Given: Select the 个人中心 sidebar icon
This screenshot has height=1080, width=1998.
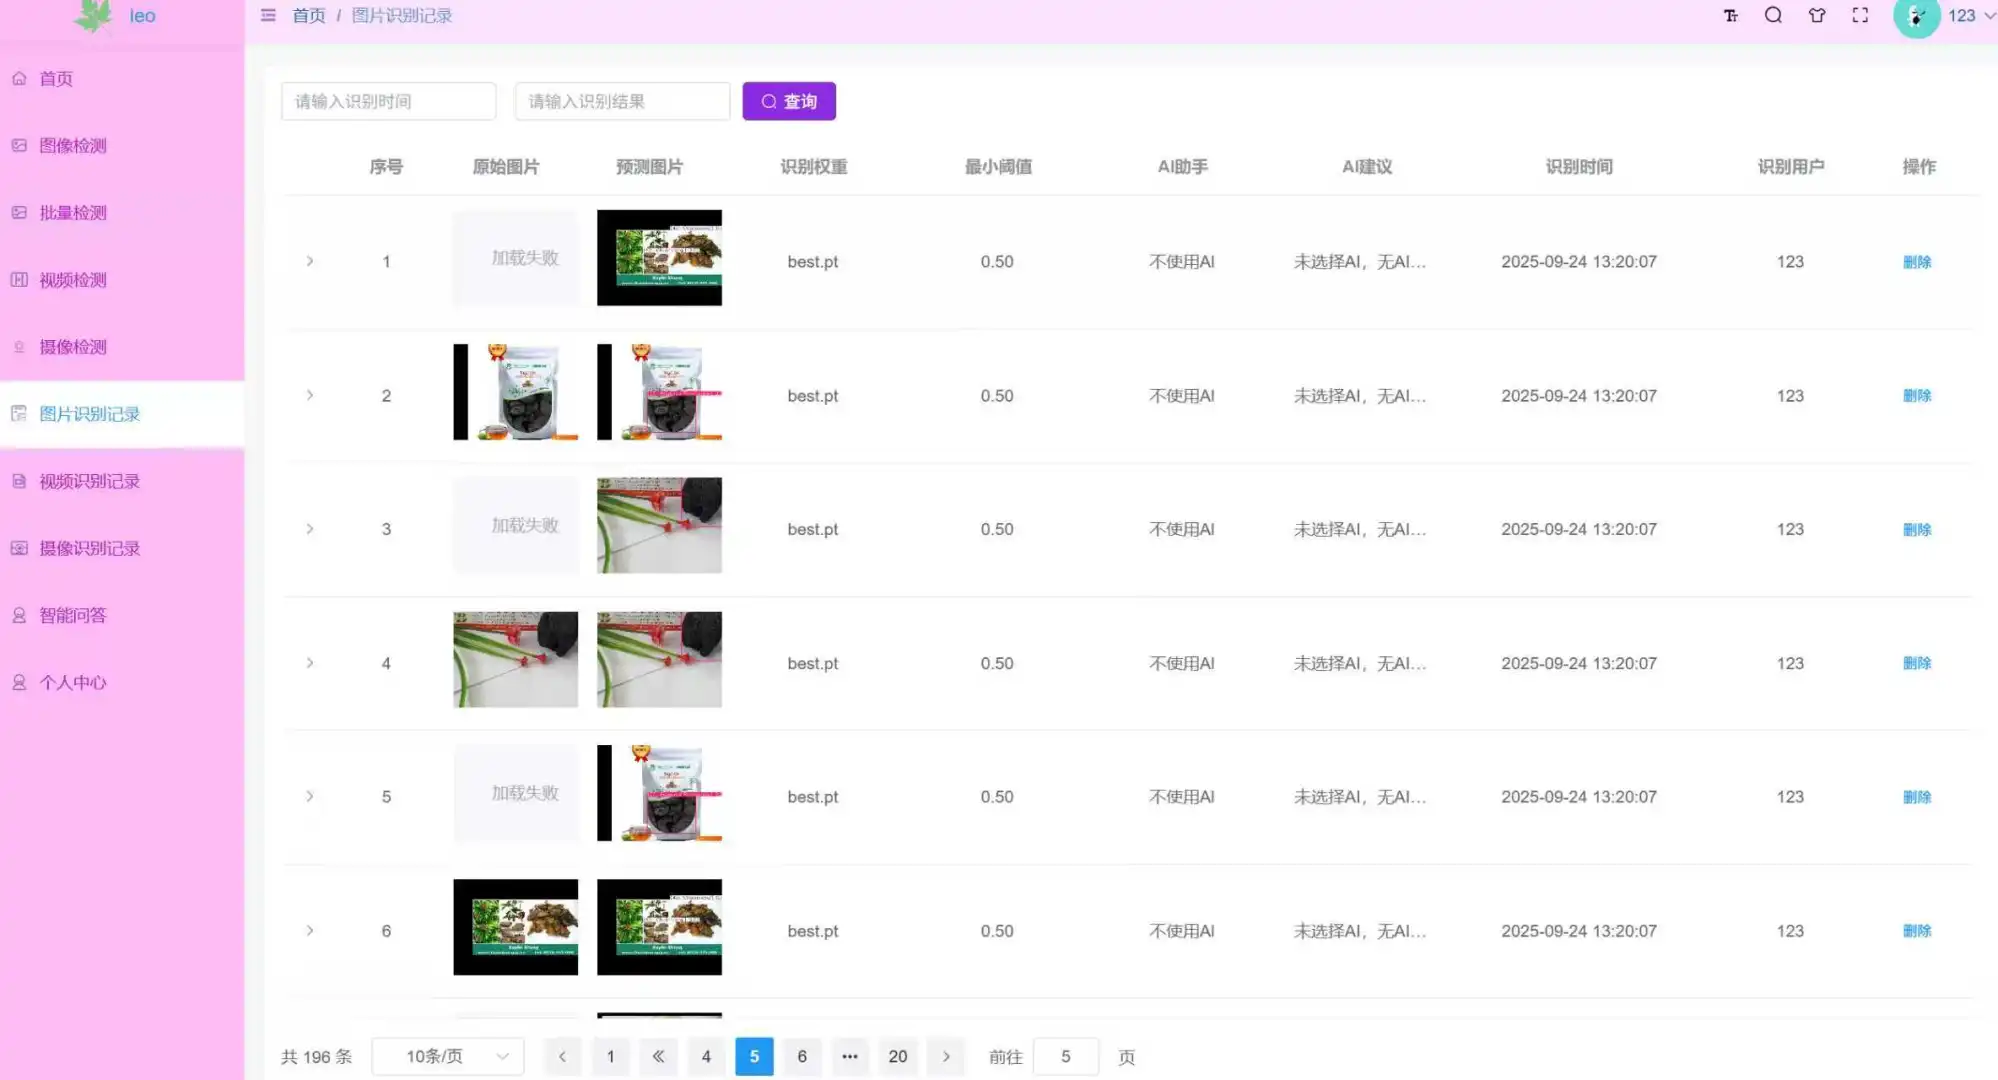Looking at the screenshot, I should tap(18, 682).
